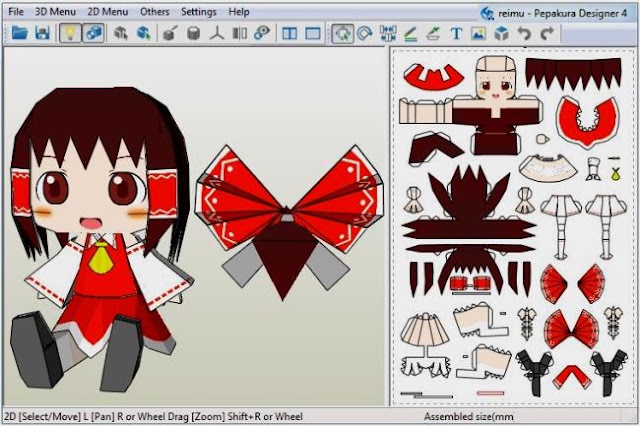
Task: Click the Undo arrow icon
Action: (x=524, y=33)
